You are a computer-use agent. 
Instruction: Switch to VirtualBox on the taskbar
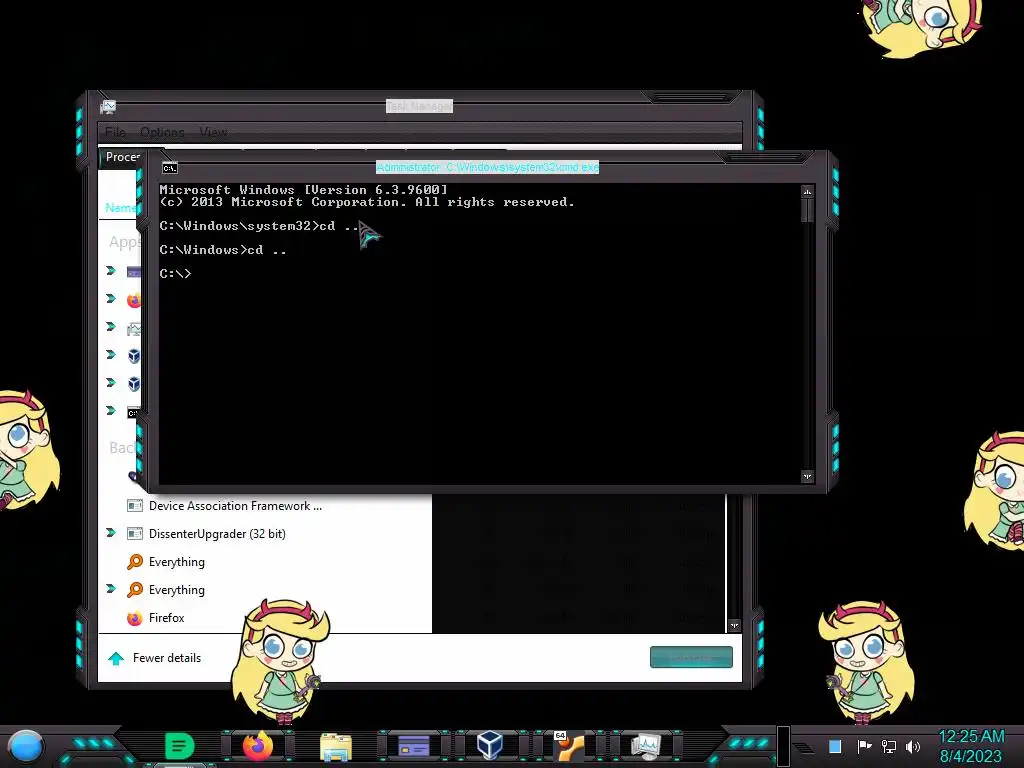click(x=490, y=745)
